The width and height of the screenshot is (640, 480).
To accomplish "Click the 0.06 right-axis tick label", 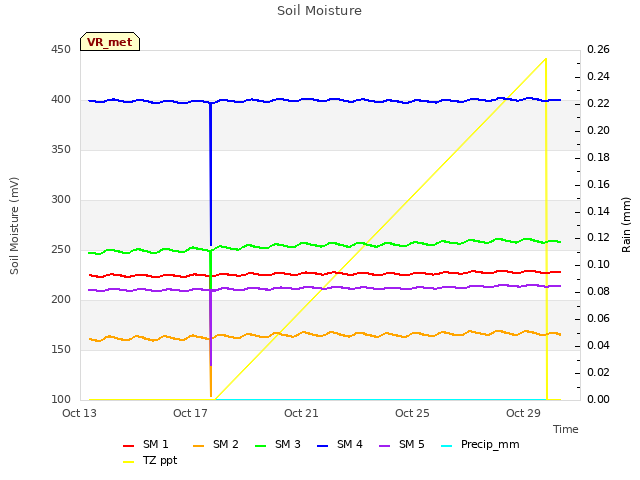I will tap(598, 318).
